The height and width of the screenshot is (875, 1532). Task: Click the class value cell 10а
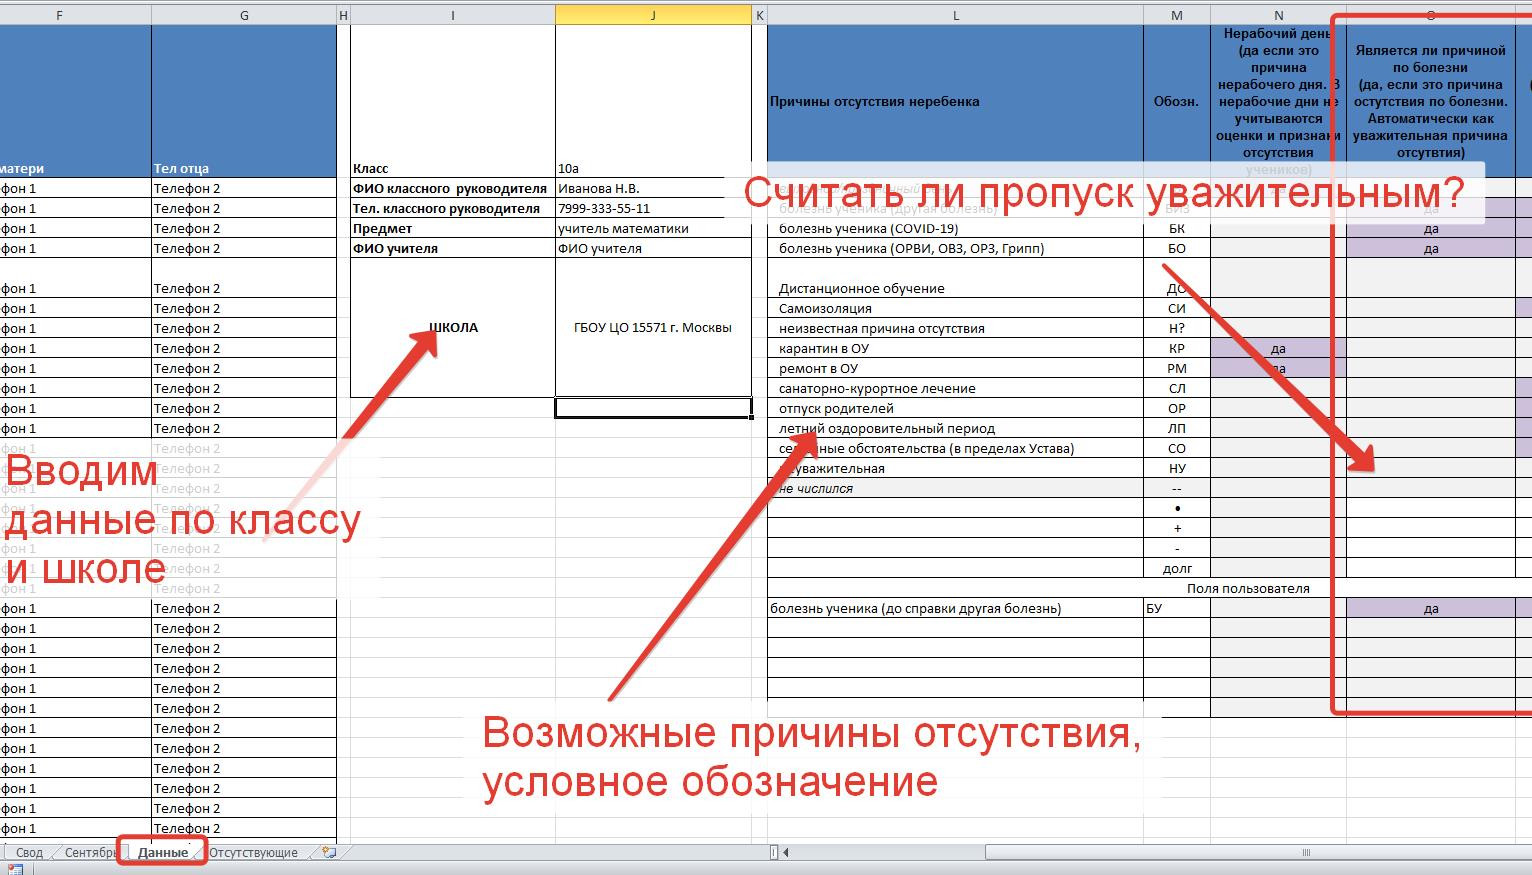[653, 169]
